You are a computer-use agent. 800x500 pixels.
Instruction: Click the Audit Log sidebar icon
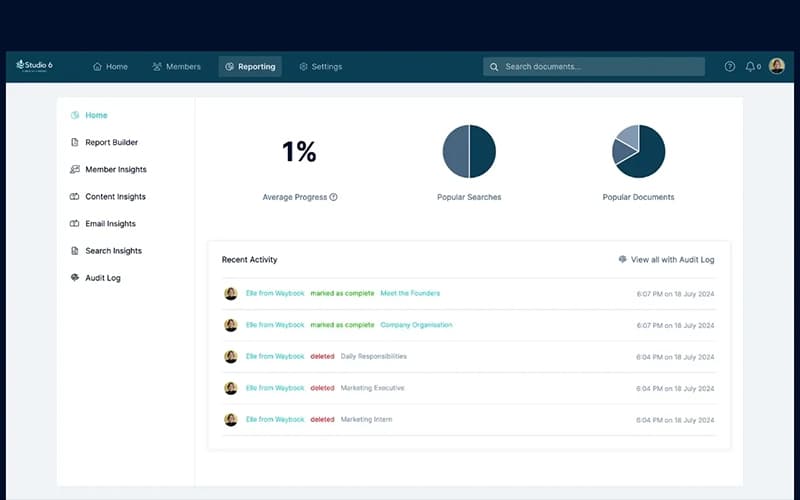75,278
